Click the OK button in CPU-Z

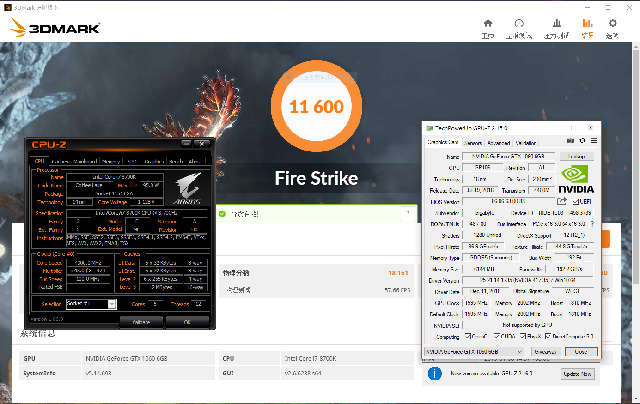tap(187, 322)
